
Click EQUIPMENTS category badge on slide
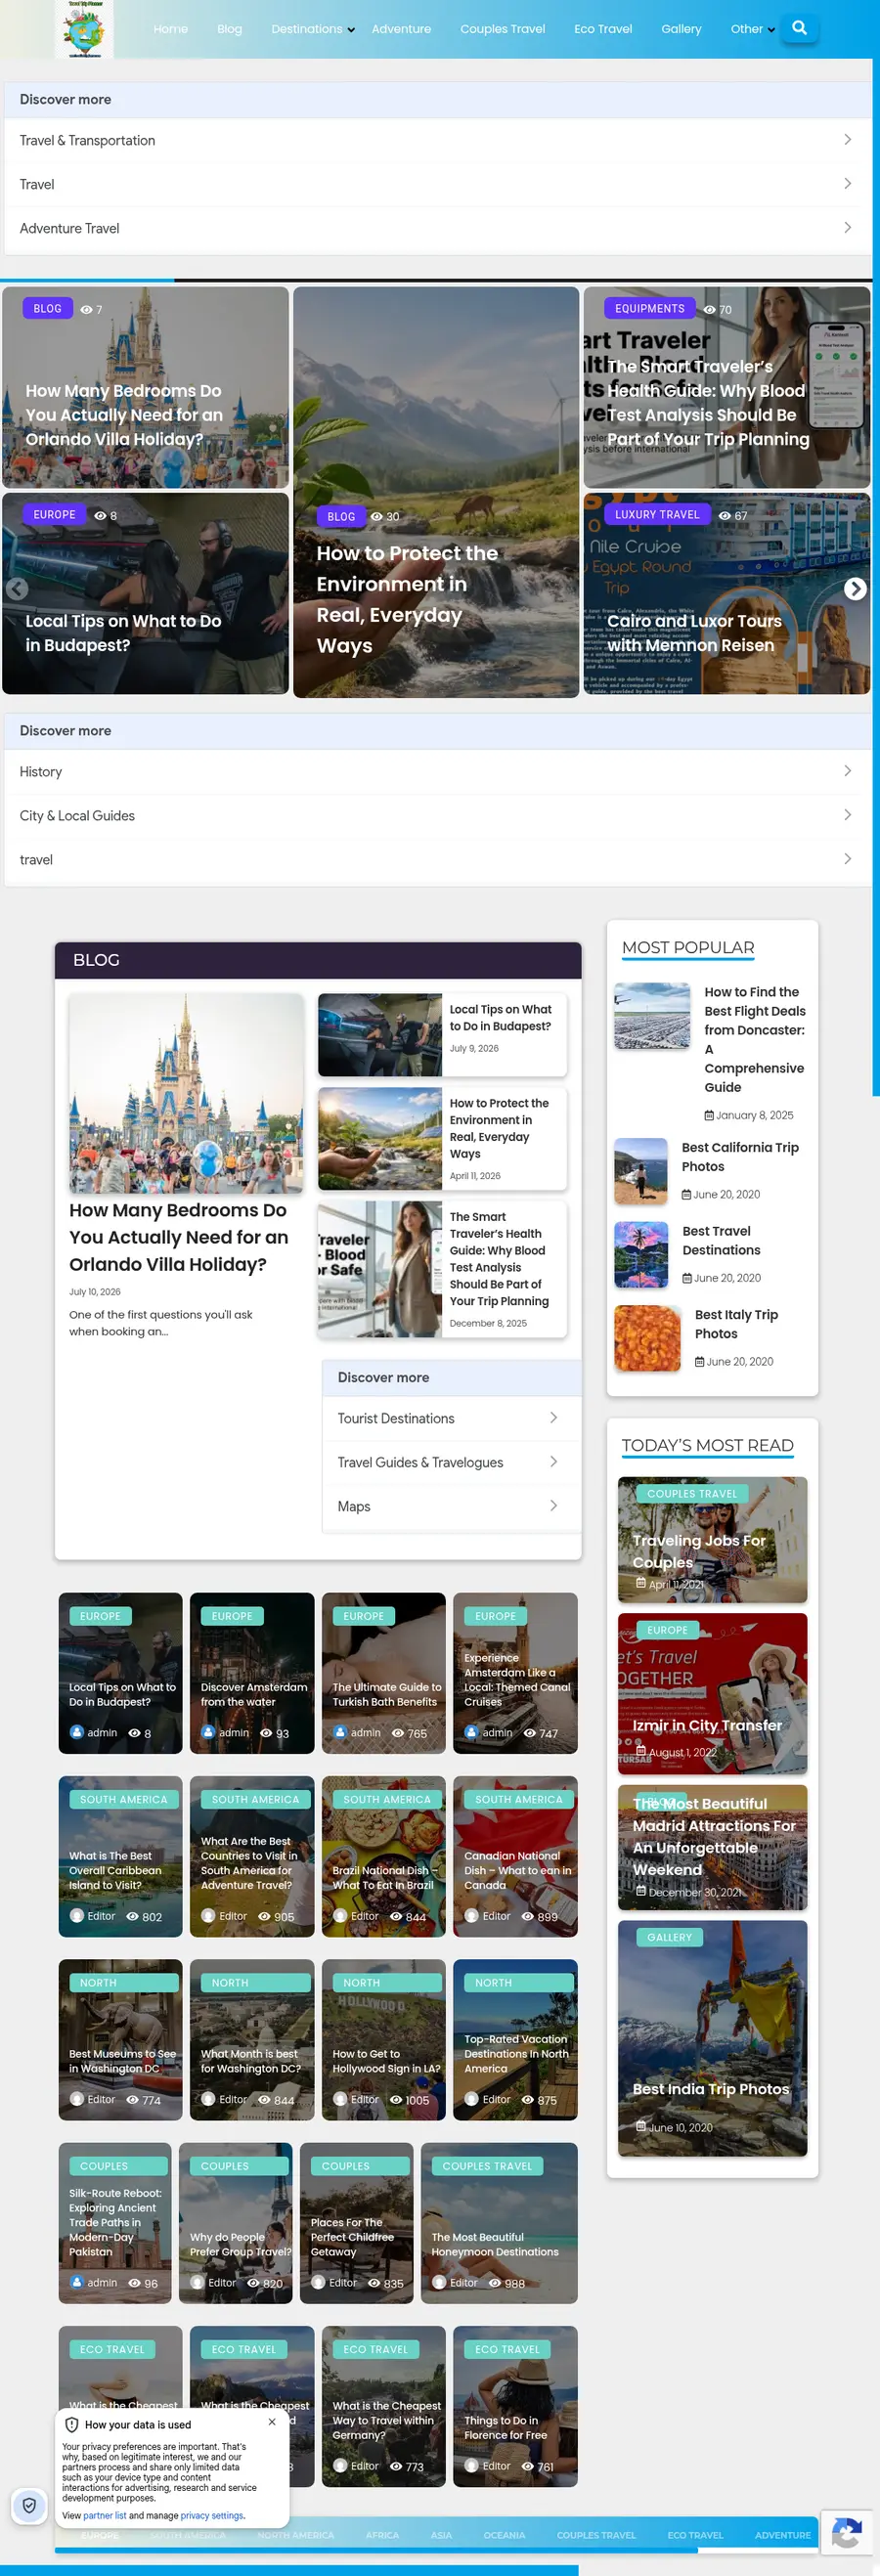coord(650,309)
